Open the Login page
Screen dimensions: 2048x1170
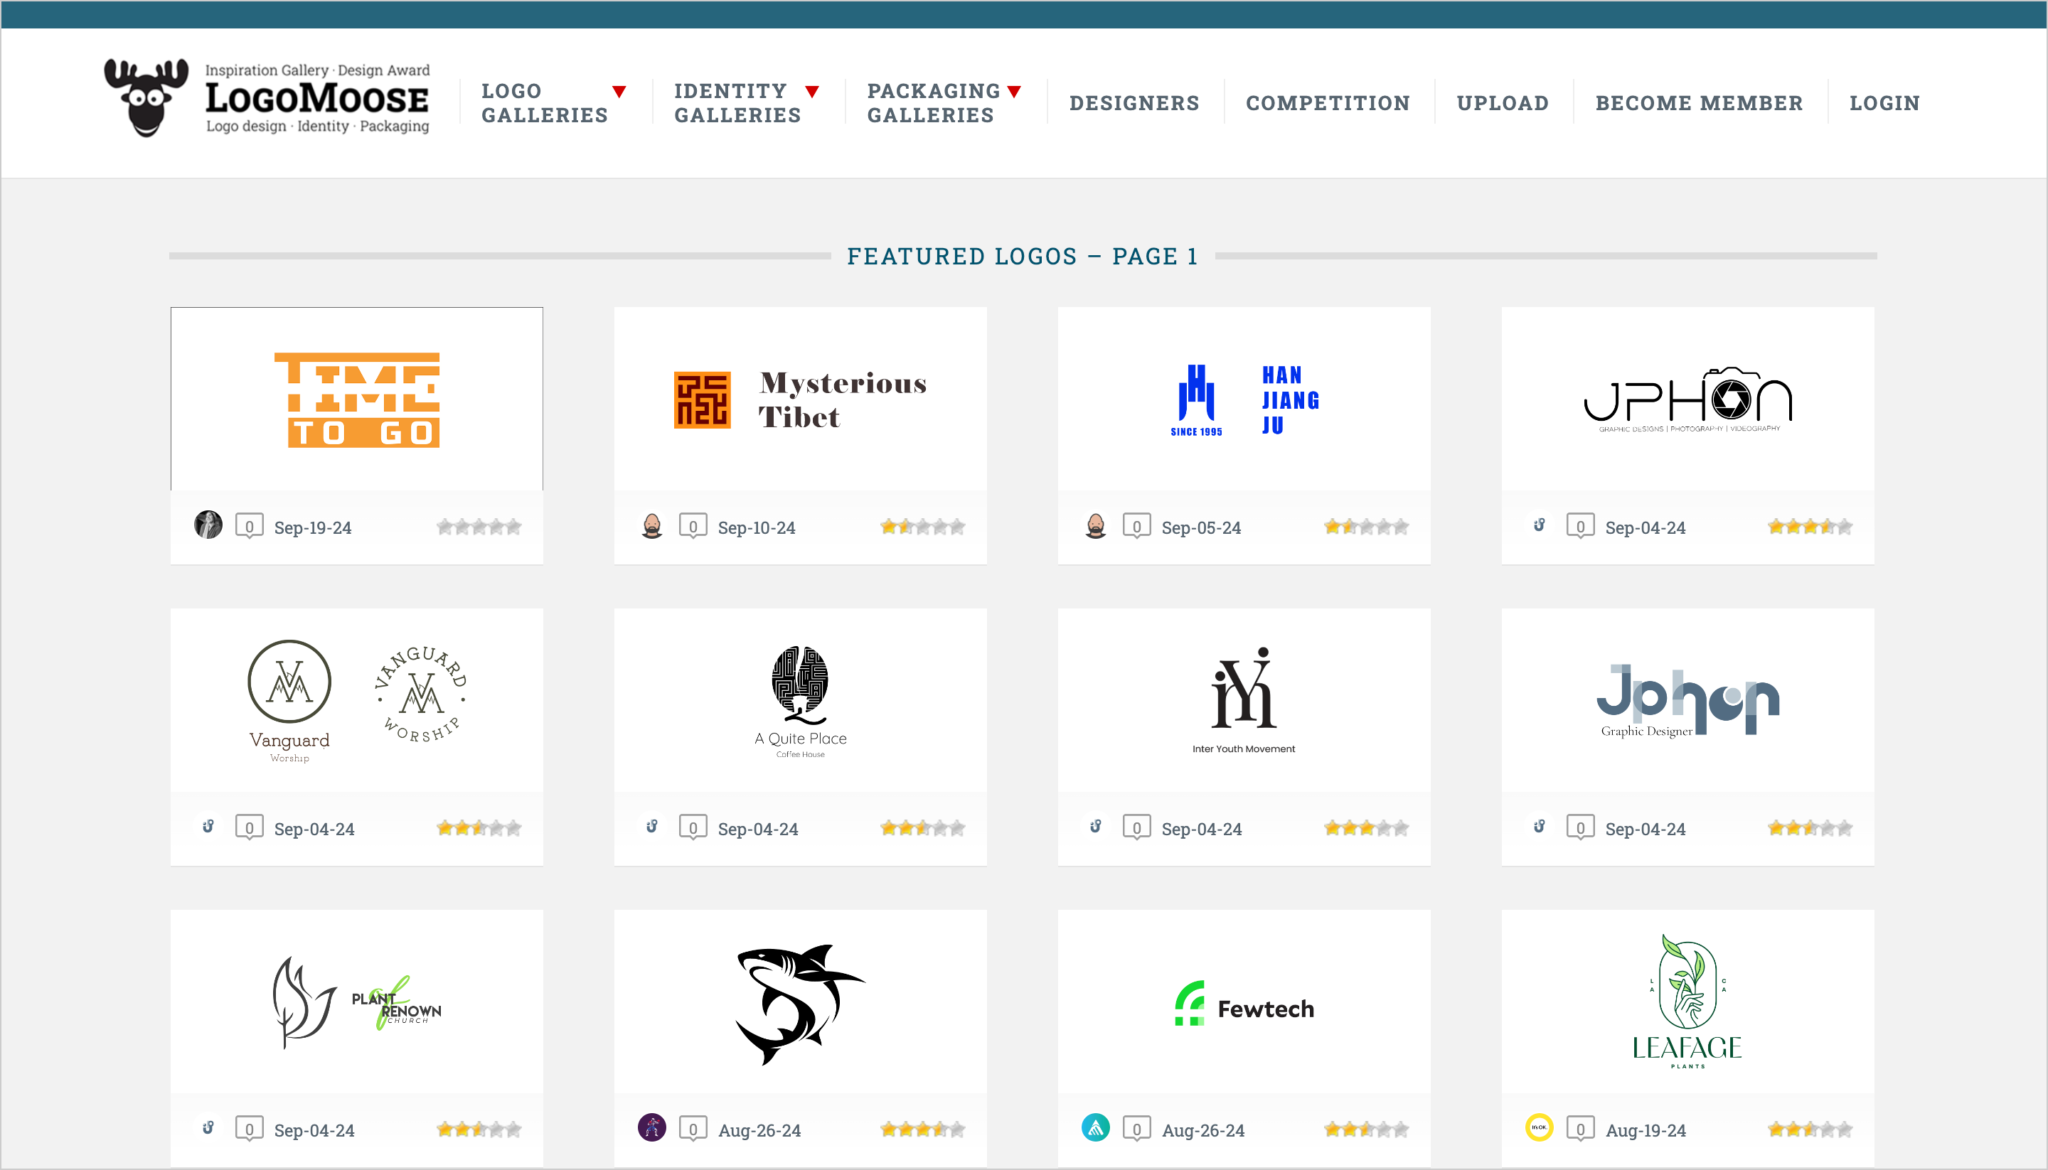point(1884,102)
